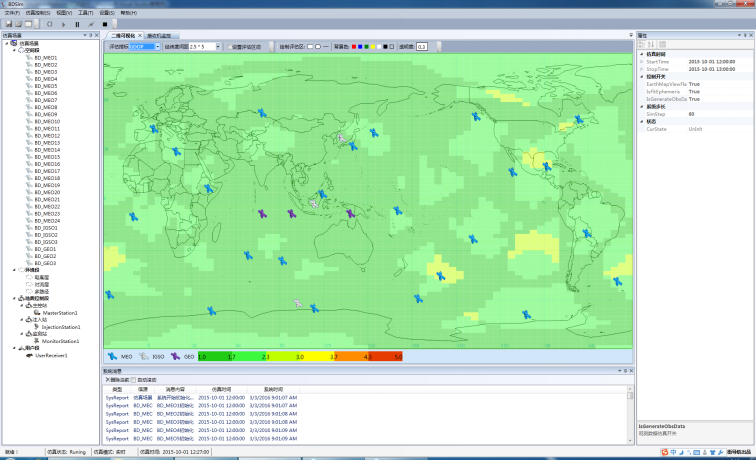Viewport: 756px width, 460px height.
Task: Collapse the ground control segment node
Action: pos(14,298)
